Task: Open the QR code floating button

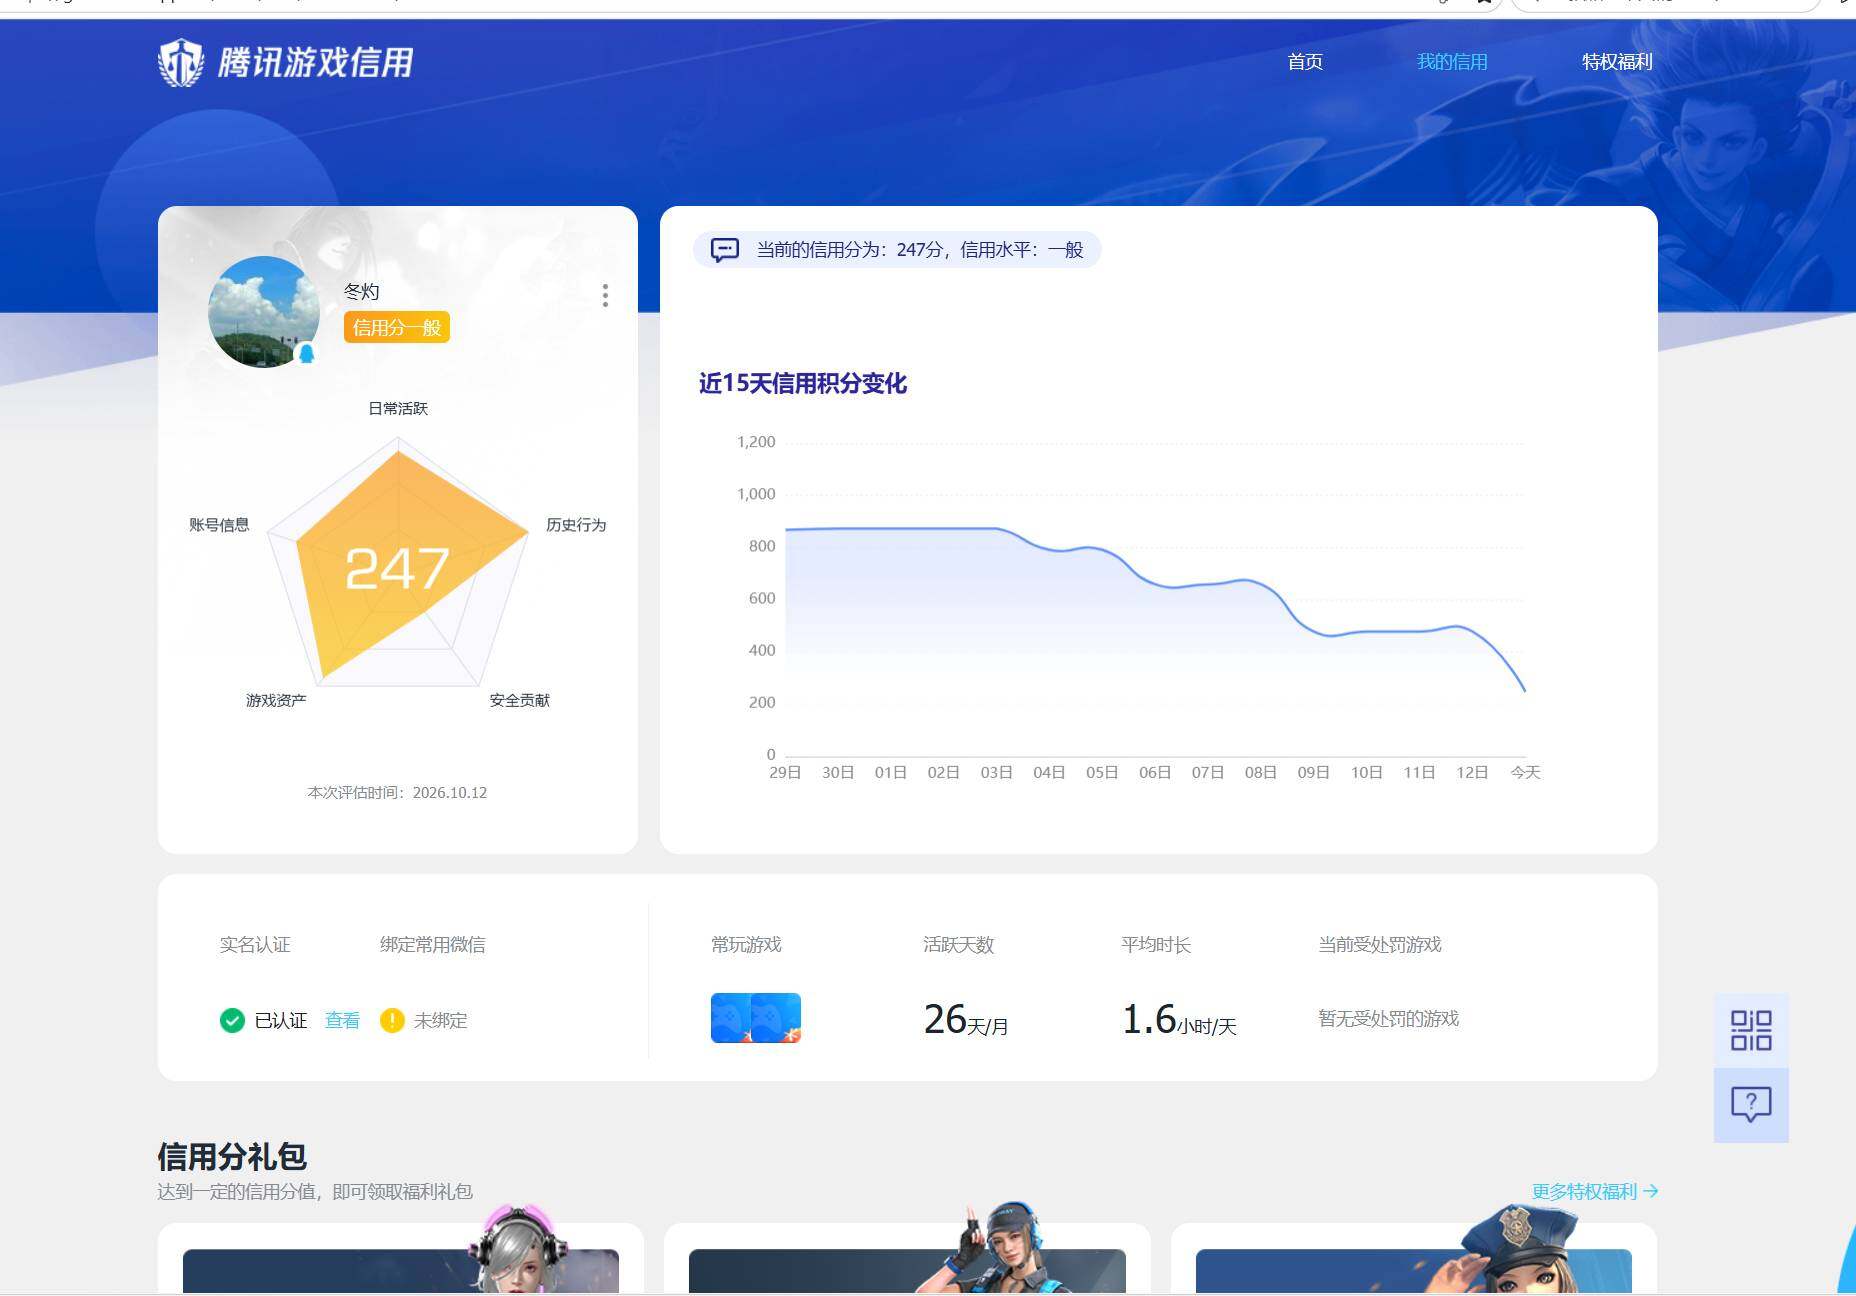Action: 1751,1030
